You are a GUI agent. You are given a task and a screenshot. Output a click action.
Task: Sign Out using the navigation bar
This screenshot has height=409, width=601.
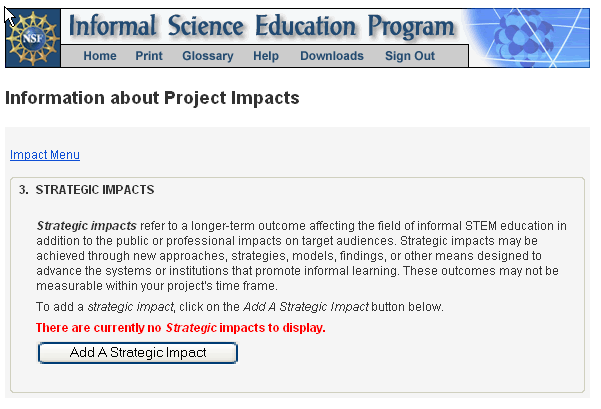click(410, 56)
